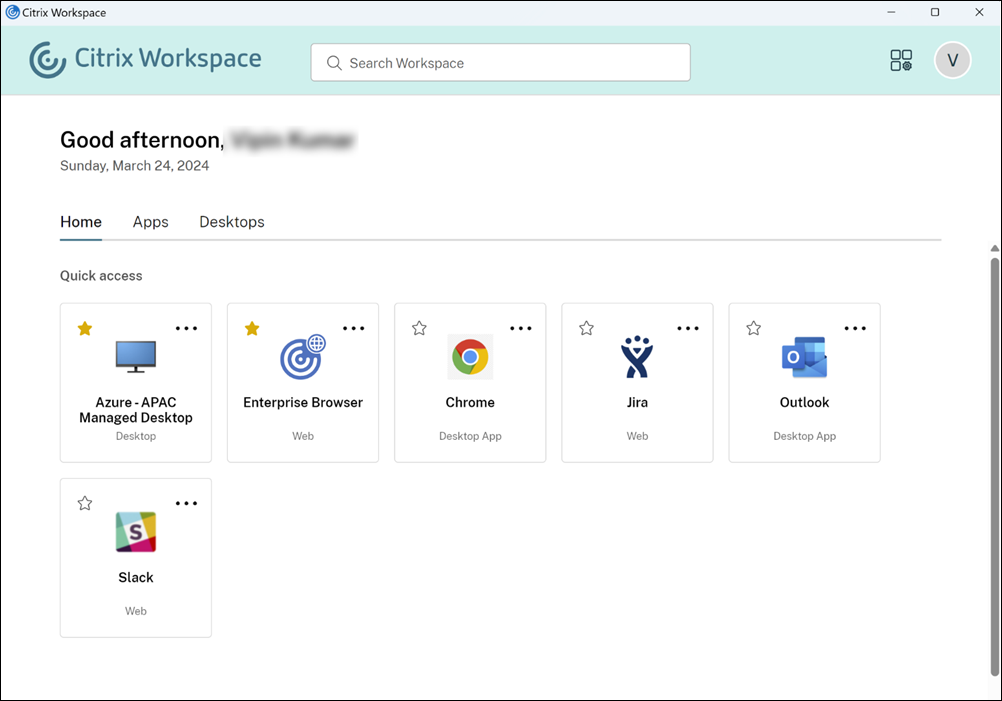Viewport: 1002px width, 701px height.
Task: Open the Chrome desktop app icon
Action: point(470,357)
